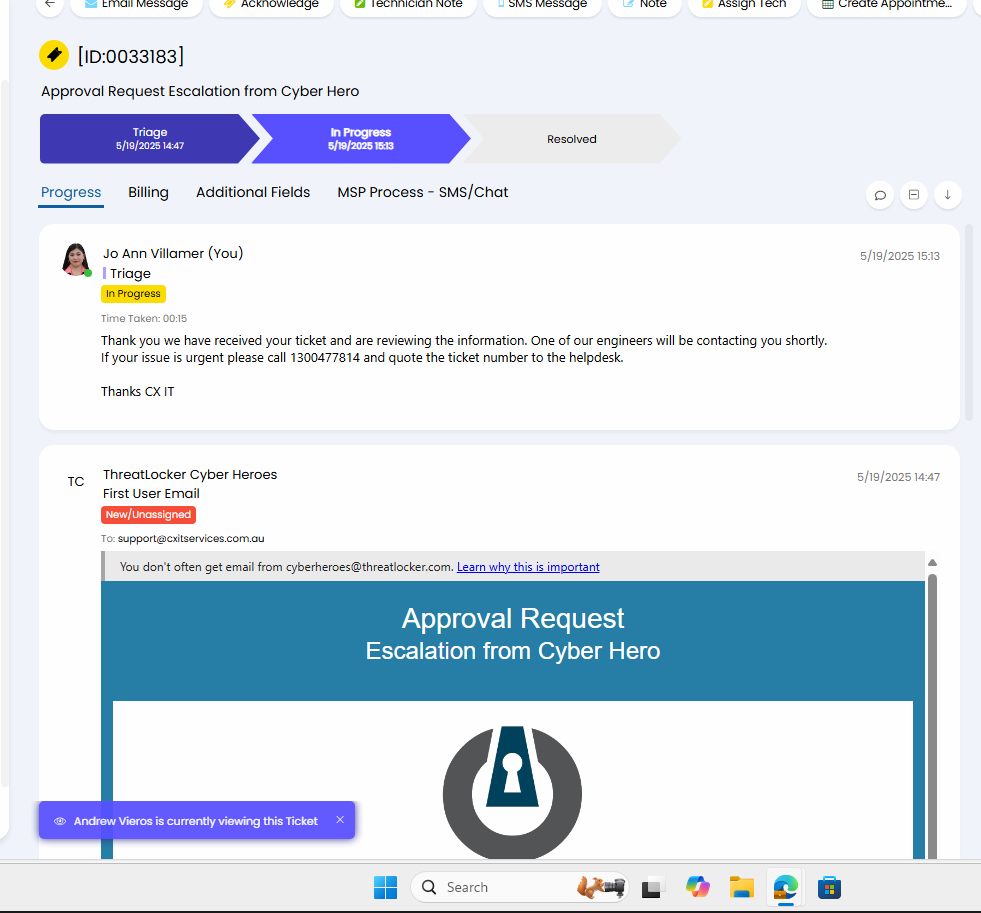Click 'ThreatLocker Cyber Heroes' sender name
The width and height of the screenshot is (981, 913).
coord(190,474)
